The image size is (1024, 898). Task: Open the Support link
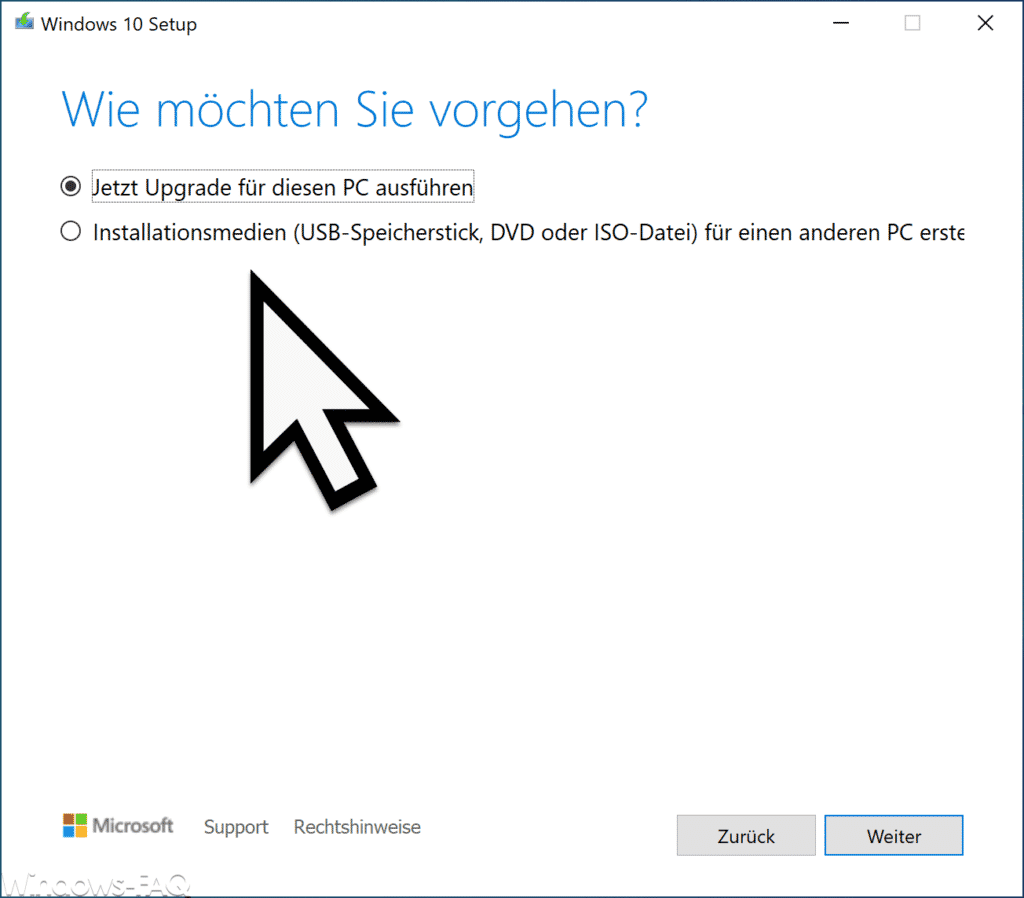click(236, 827)
